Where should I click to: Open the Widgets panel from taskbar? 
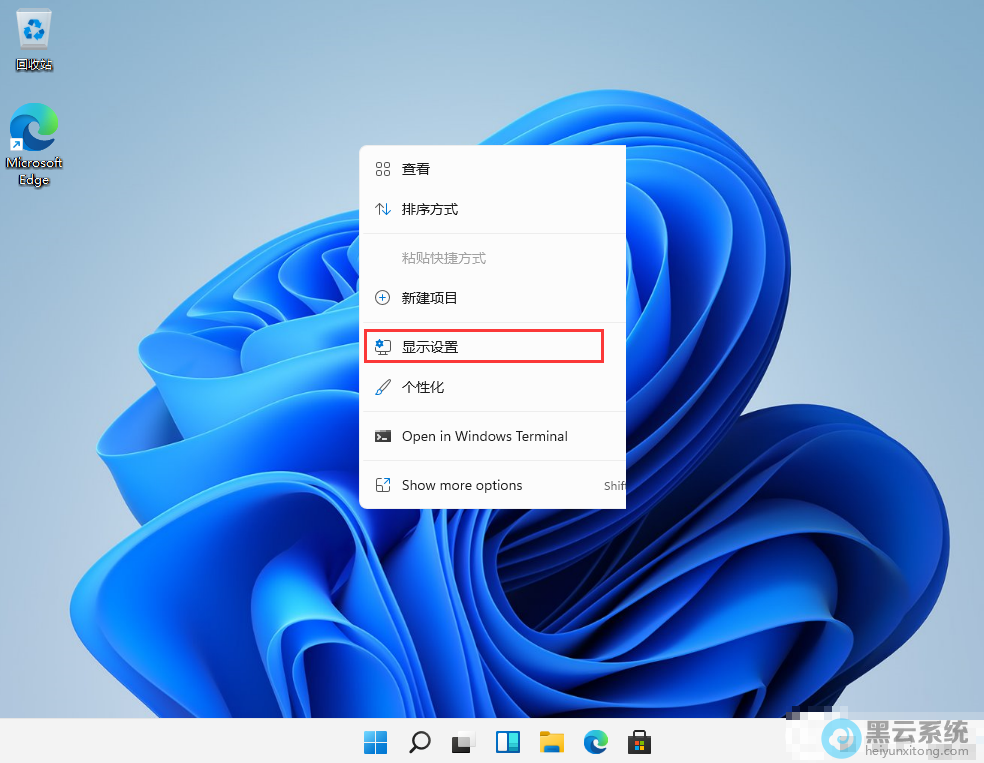click(x=508, y=742)
